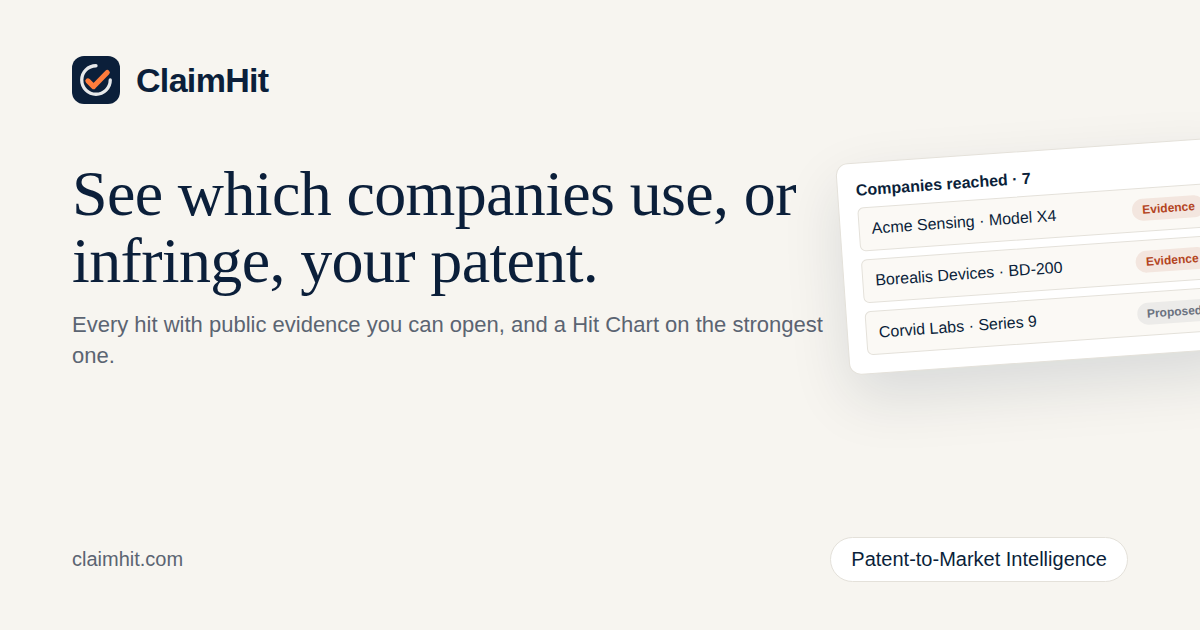The height and width of the screenshot is (630, 1200).
Task: Click the word 'patent.' in the headline
Action: tap(513, 264)
